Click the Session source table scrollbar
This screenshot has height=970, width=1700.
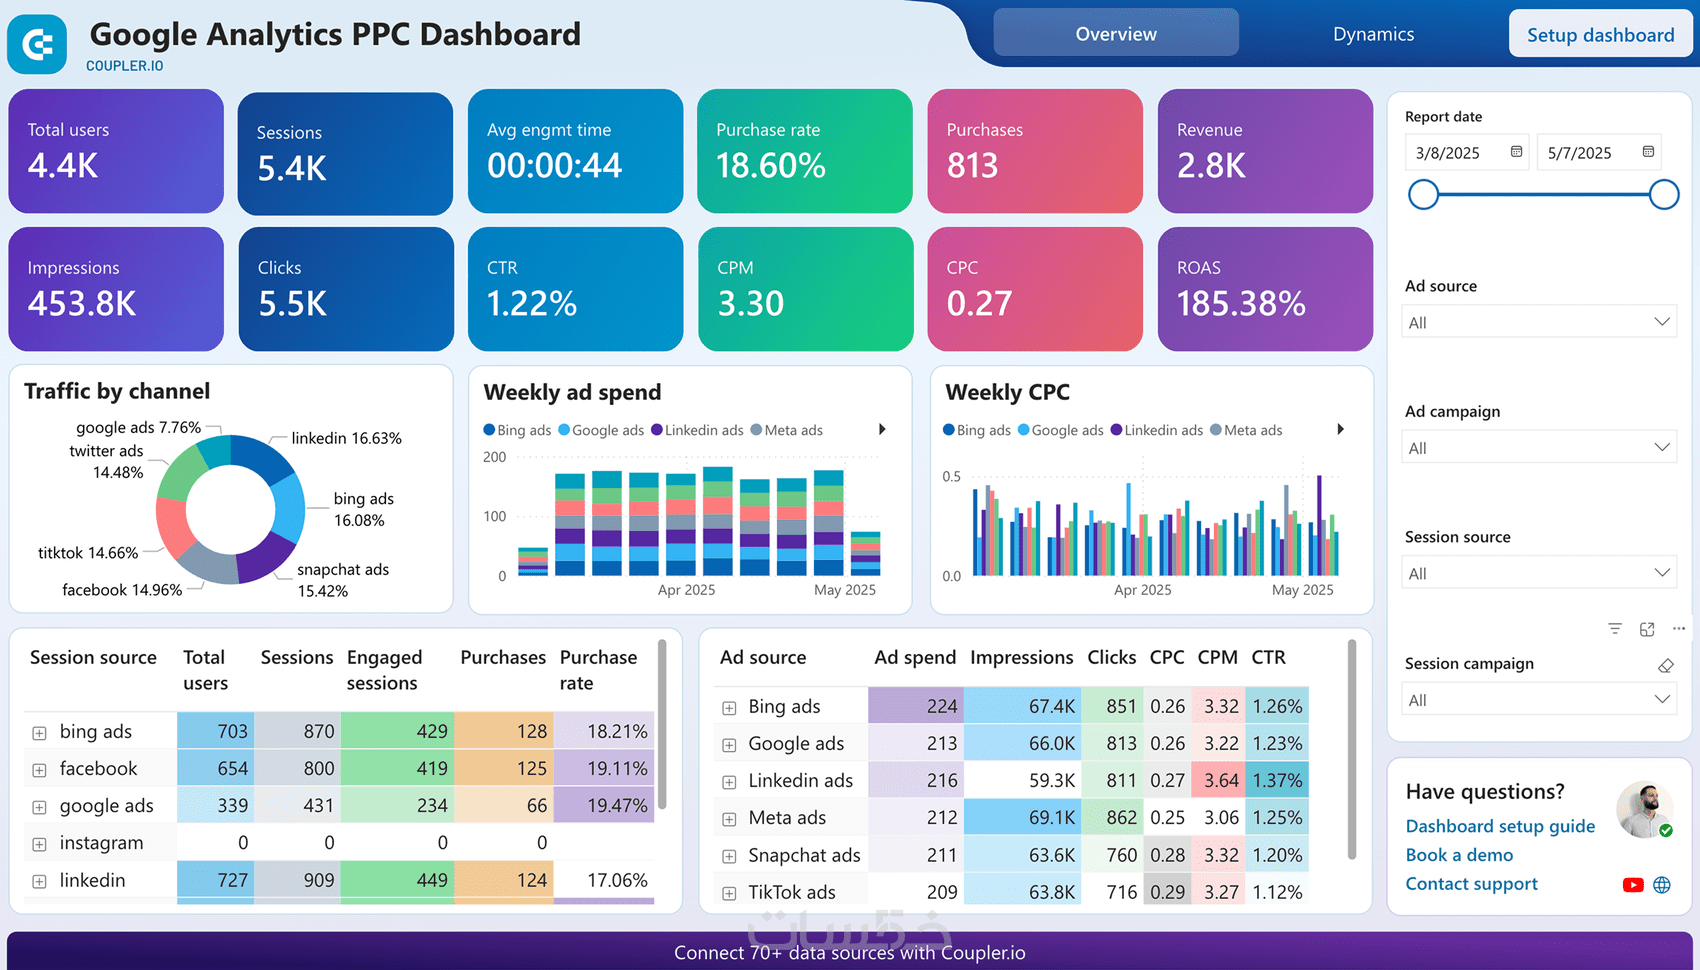(x=662, y=725)
